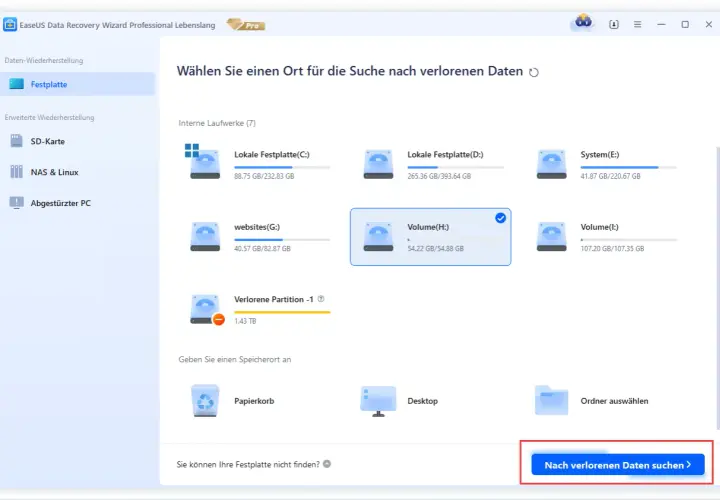
Task: Click the 265.36 GB/393.64 GB text
Action: (439, 176)
